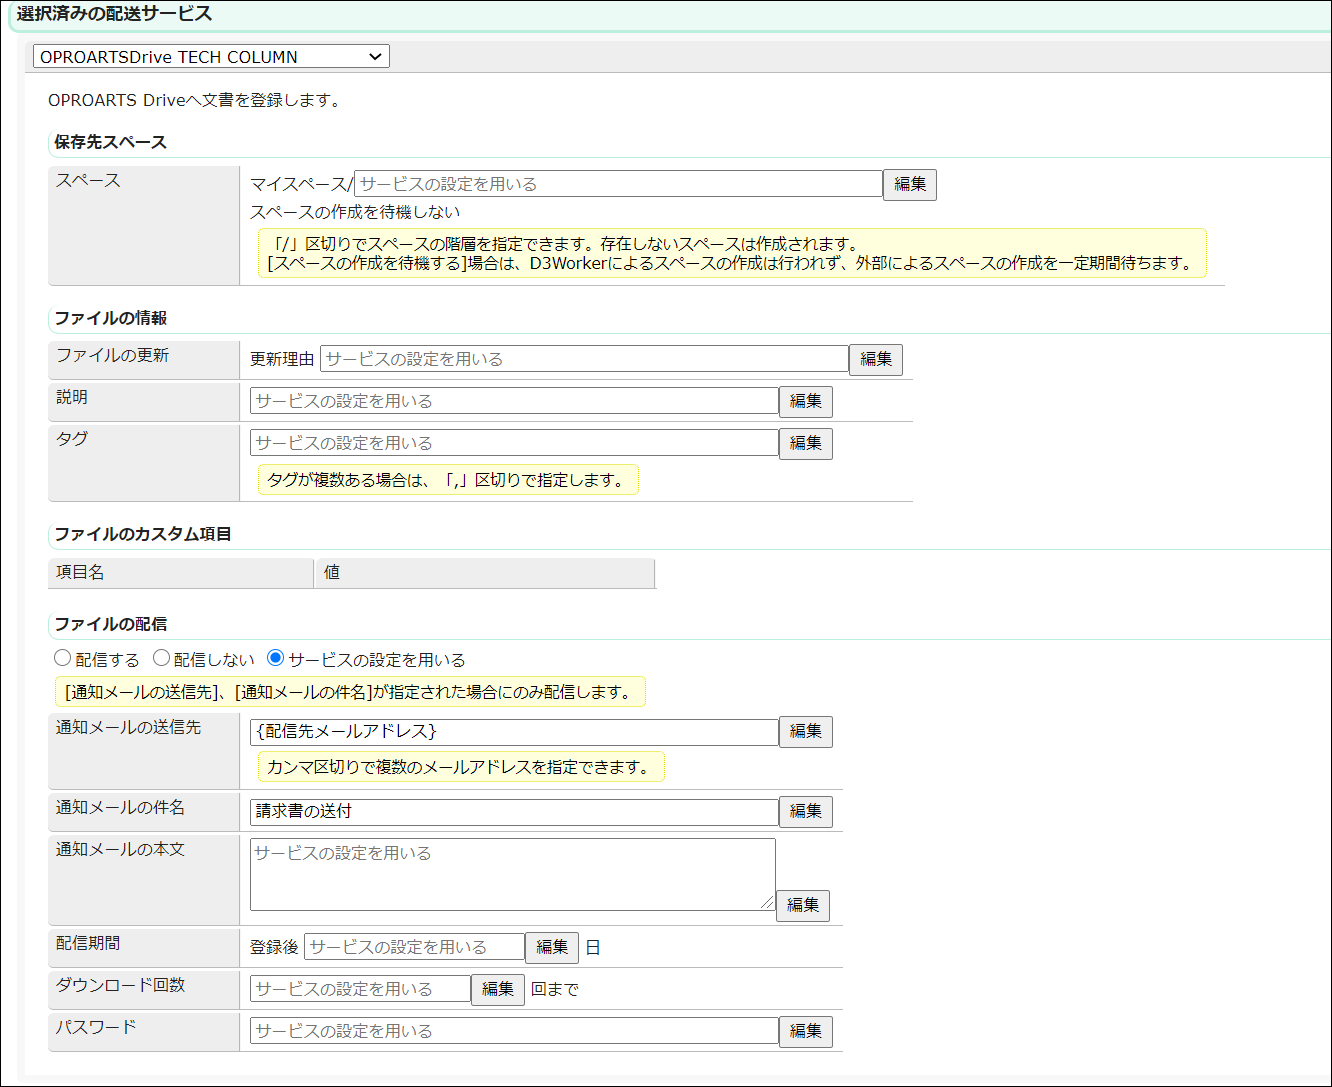This screenshot has height=1087, width=1332.
Task: Click 編集 button for パスワード
Action: tap(806, 1031)
